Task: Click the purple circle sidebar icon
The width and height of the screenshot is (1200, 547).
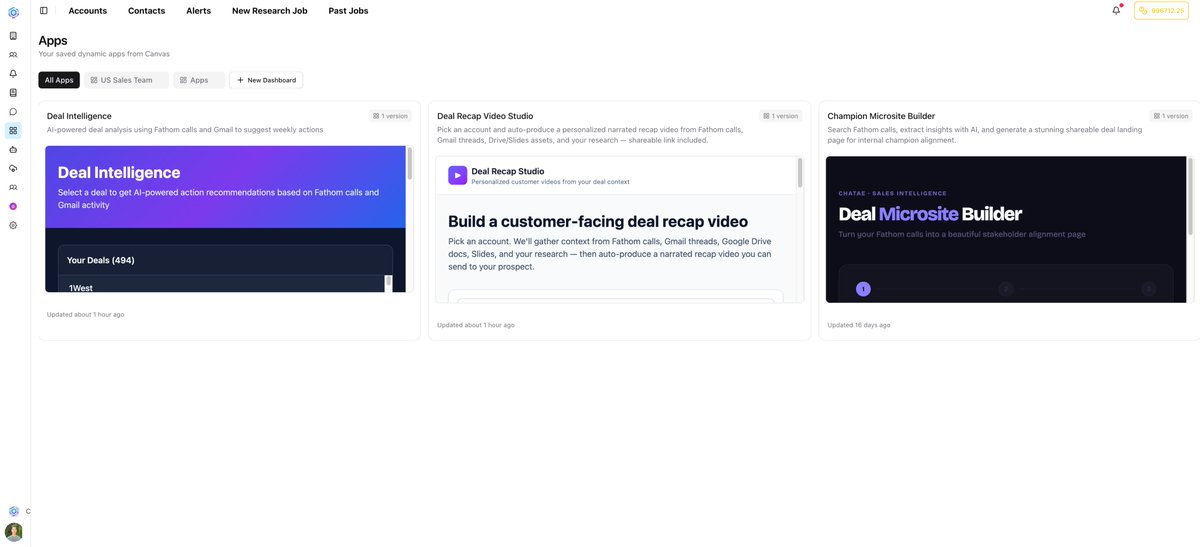Action: [13, 206]
